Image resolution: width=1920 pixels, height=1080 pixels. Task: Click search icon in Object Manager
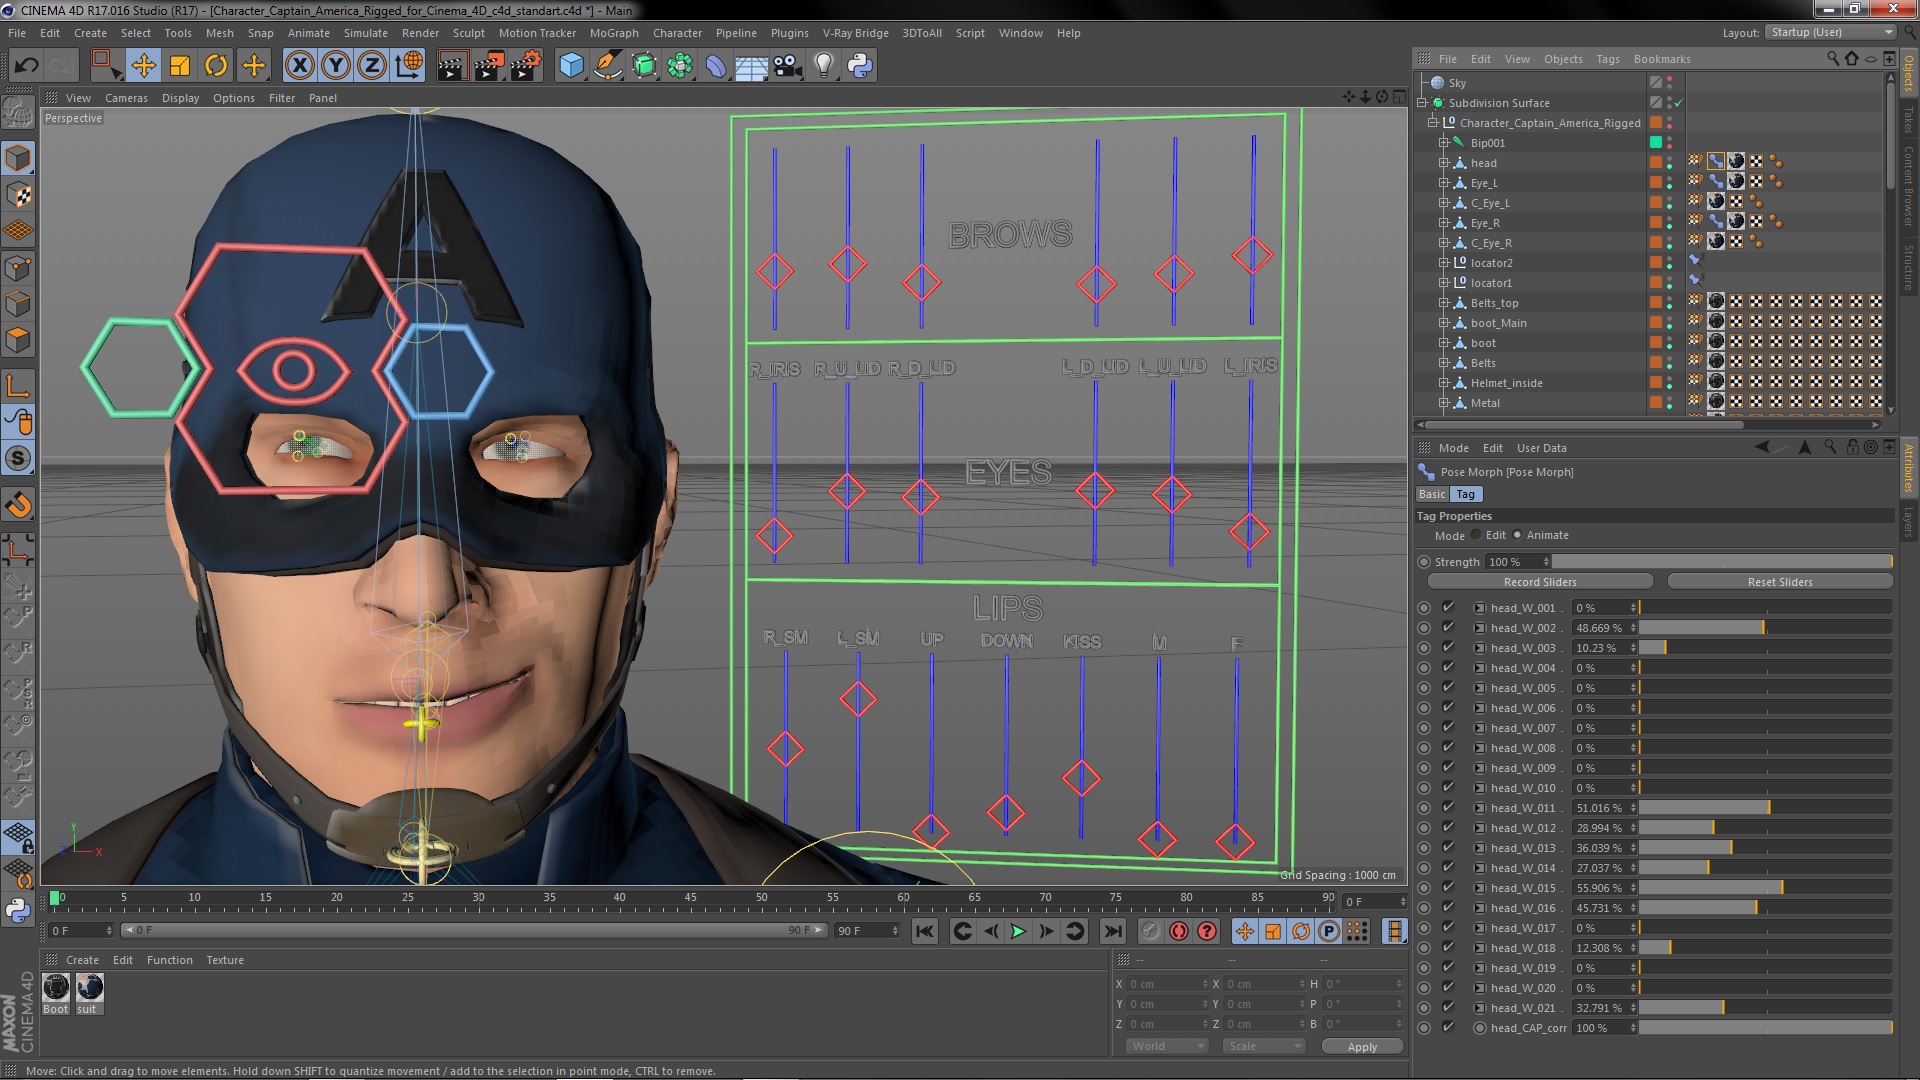coord(1832,59)
